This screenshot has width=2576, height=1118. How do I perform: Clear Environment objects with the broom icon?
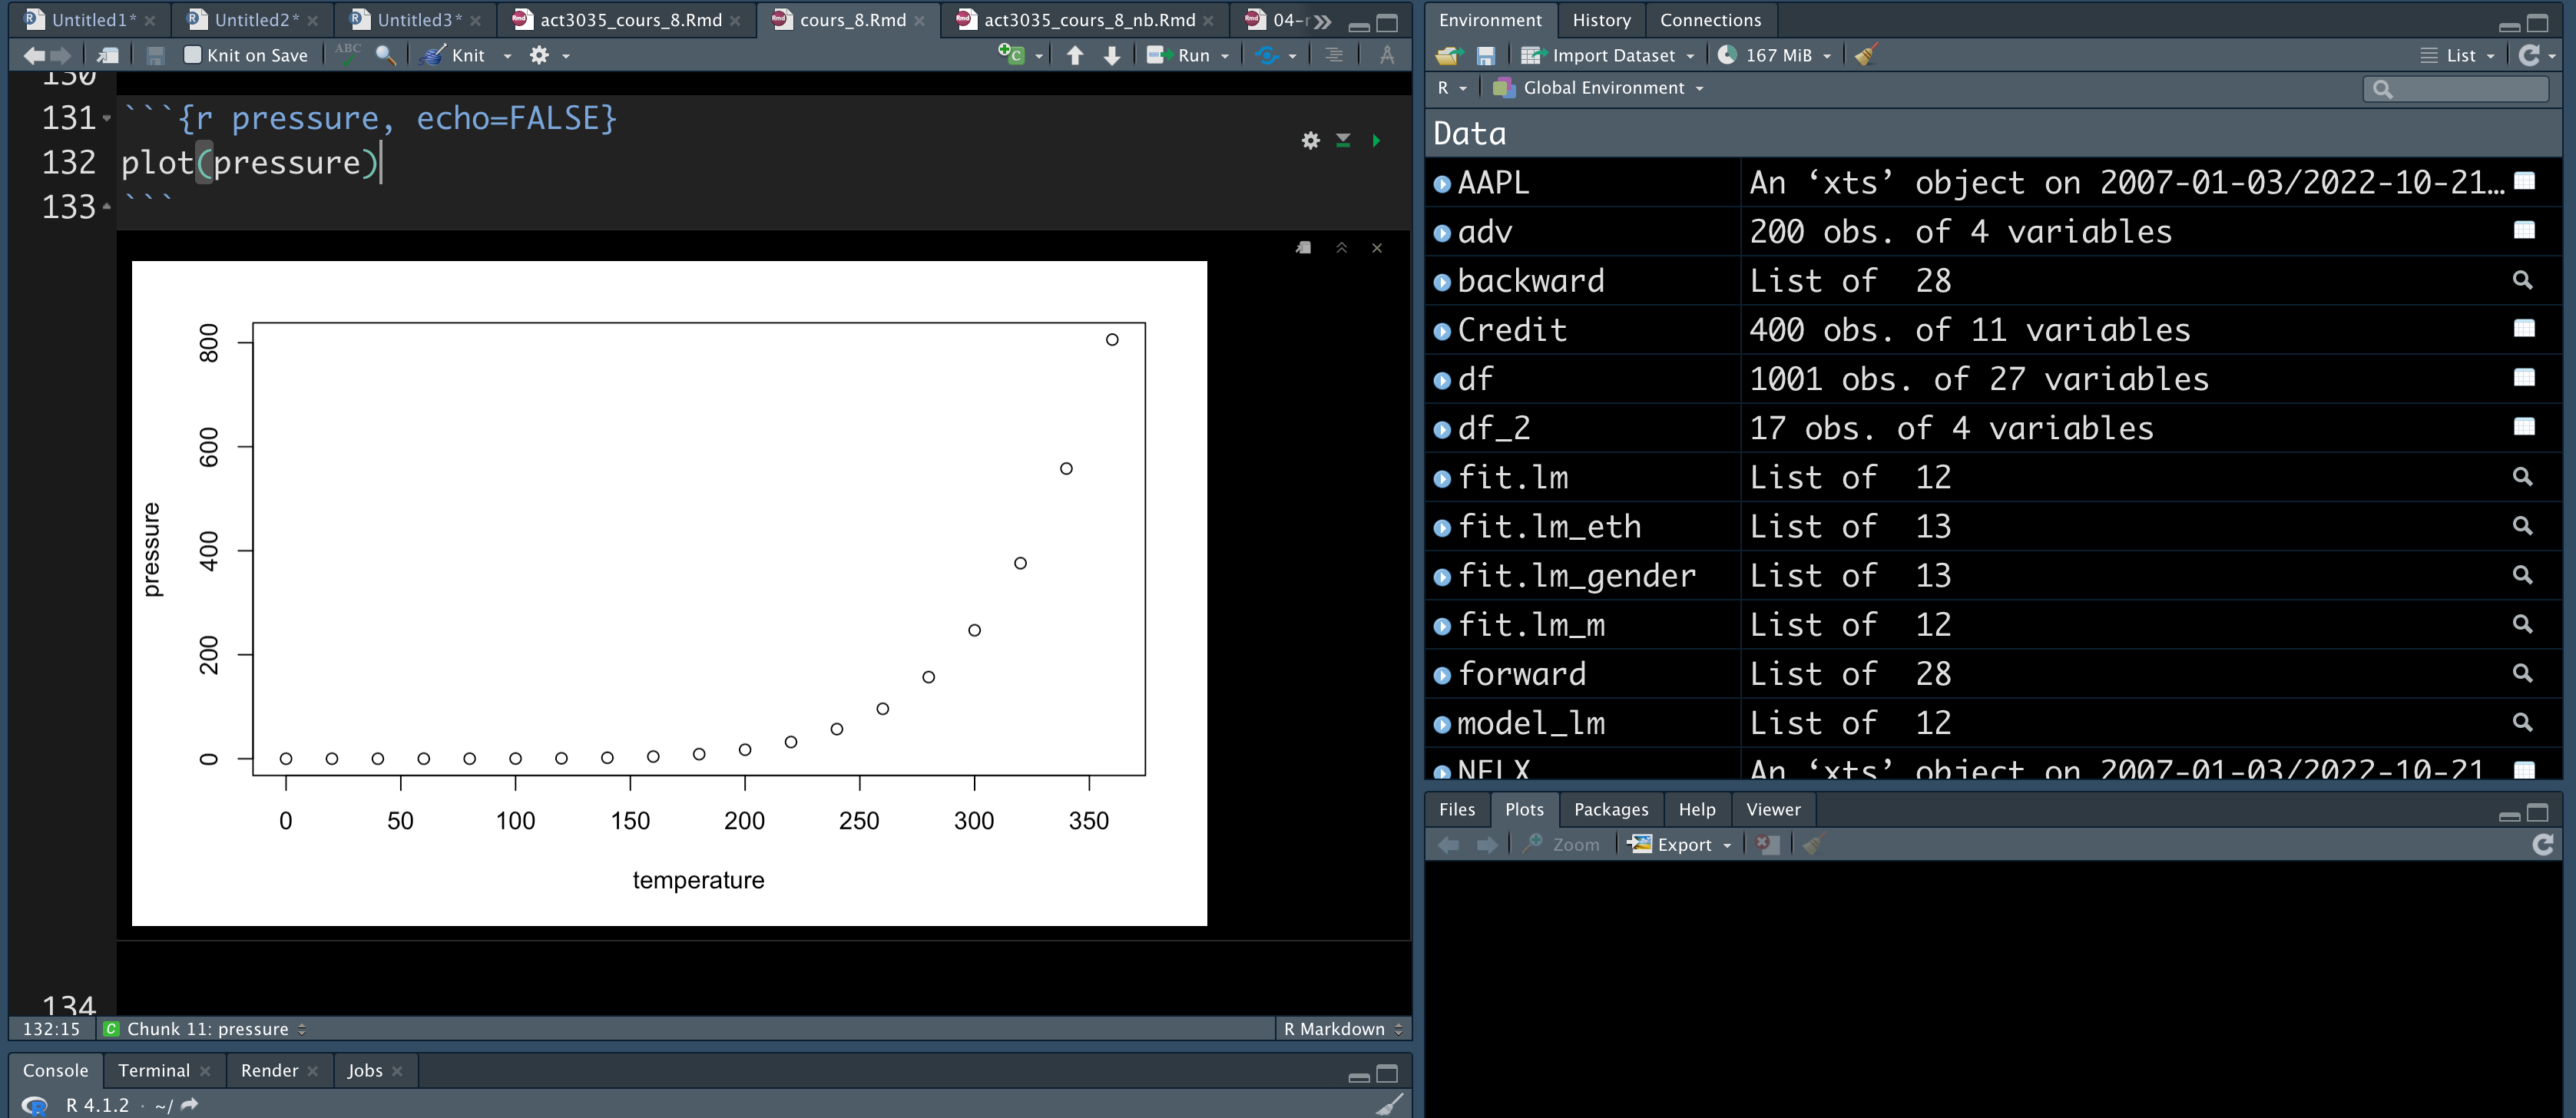[x=1866, y=55]
